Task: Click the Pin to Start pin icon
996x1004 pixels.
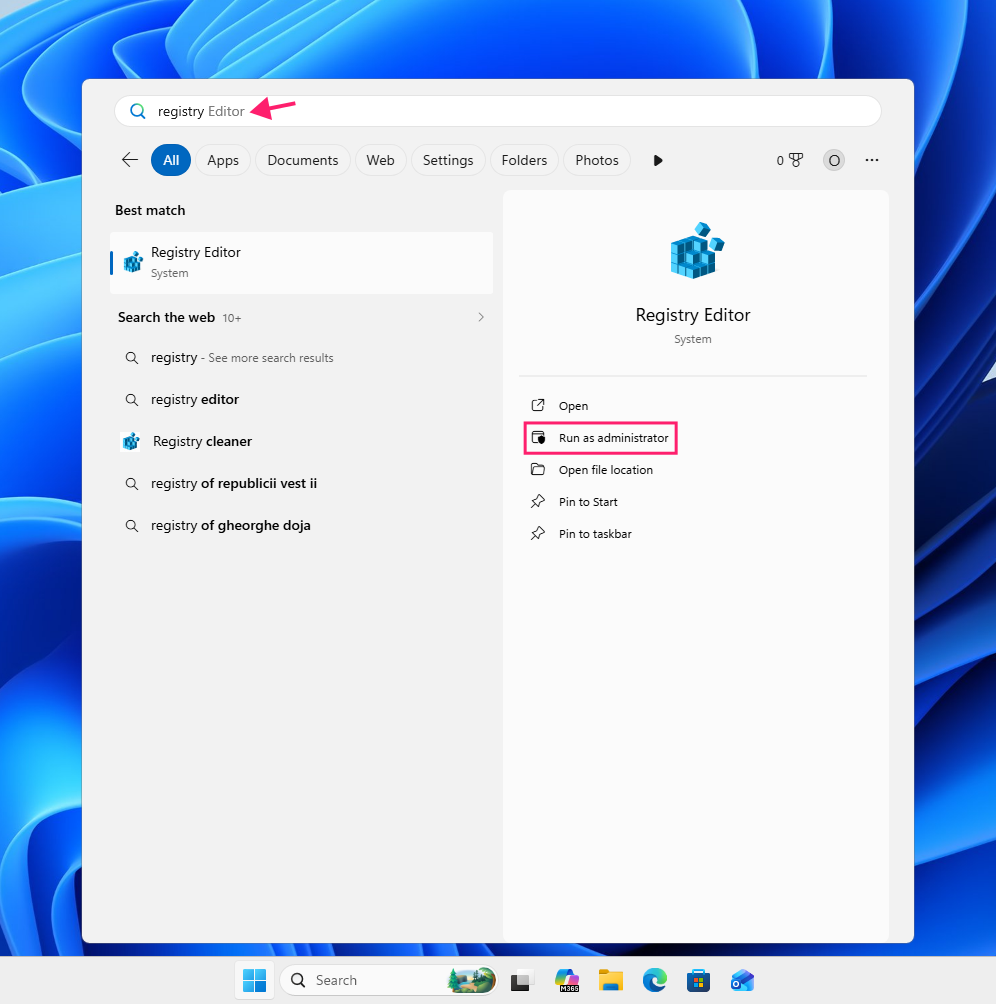Action: 538,501
